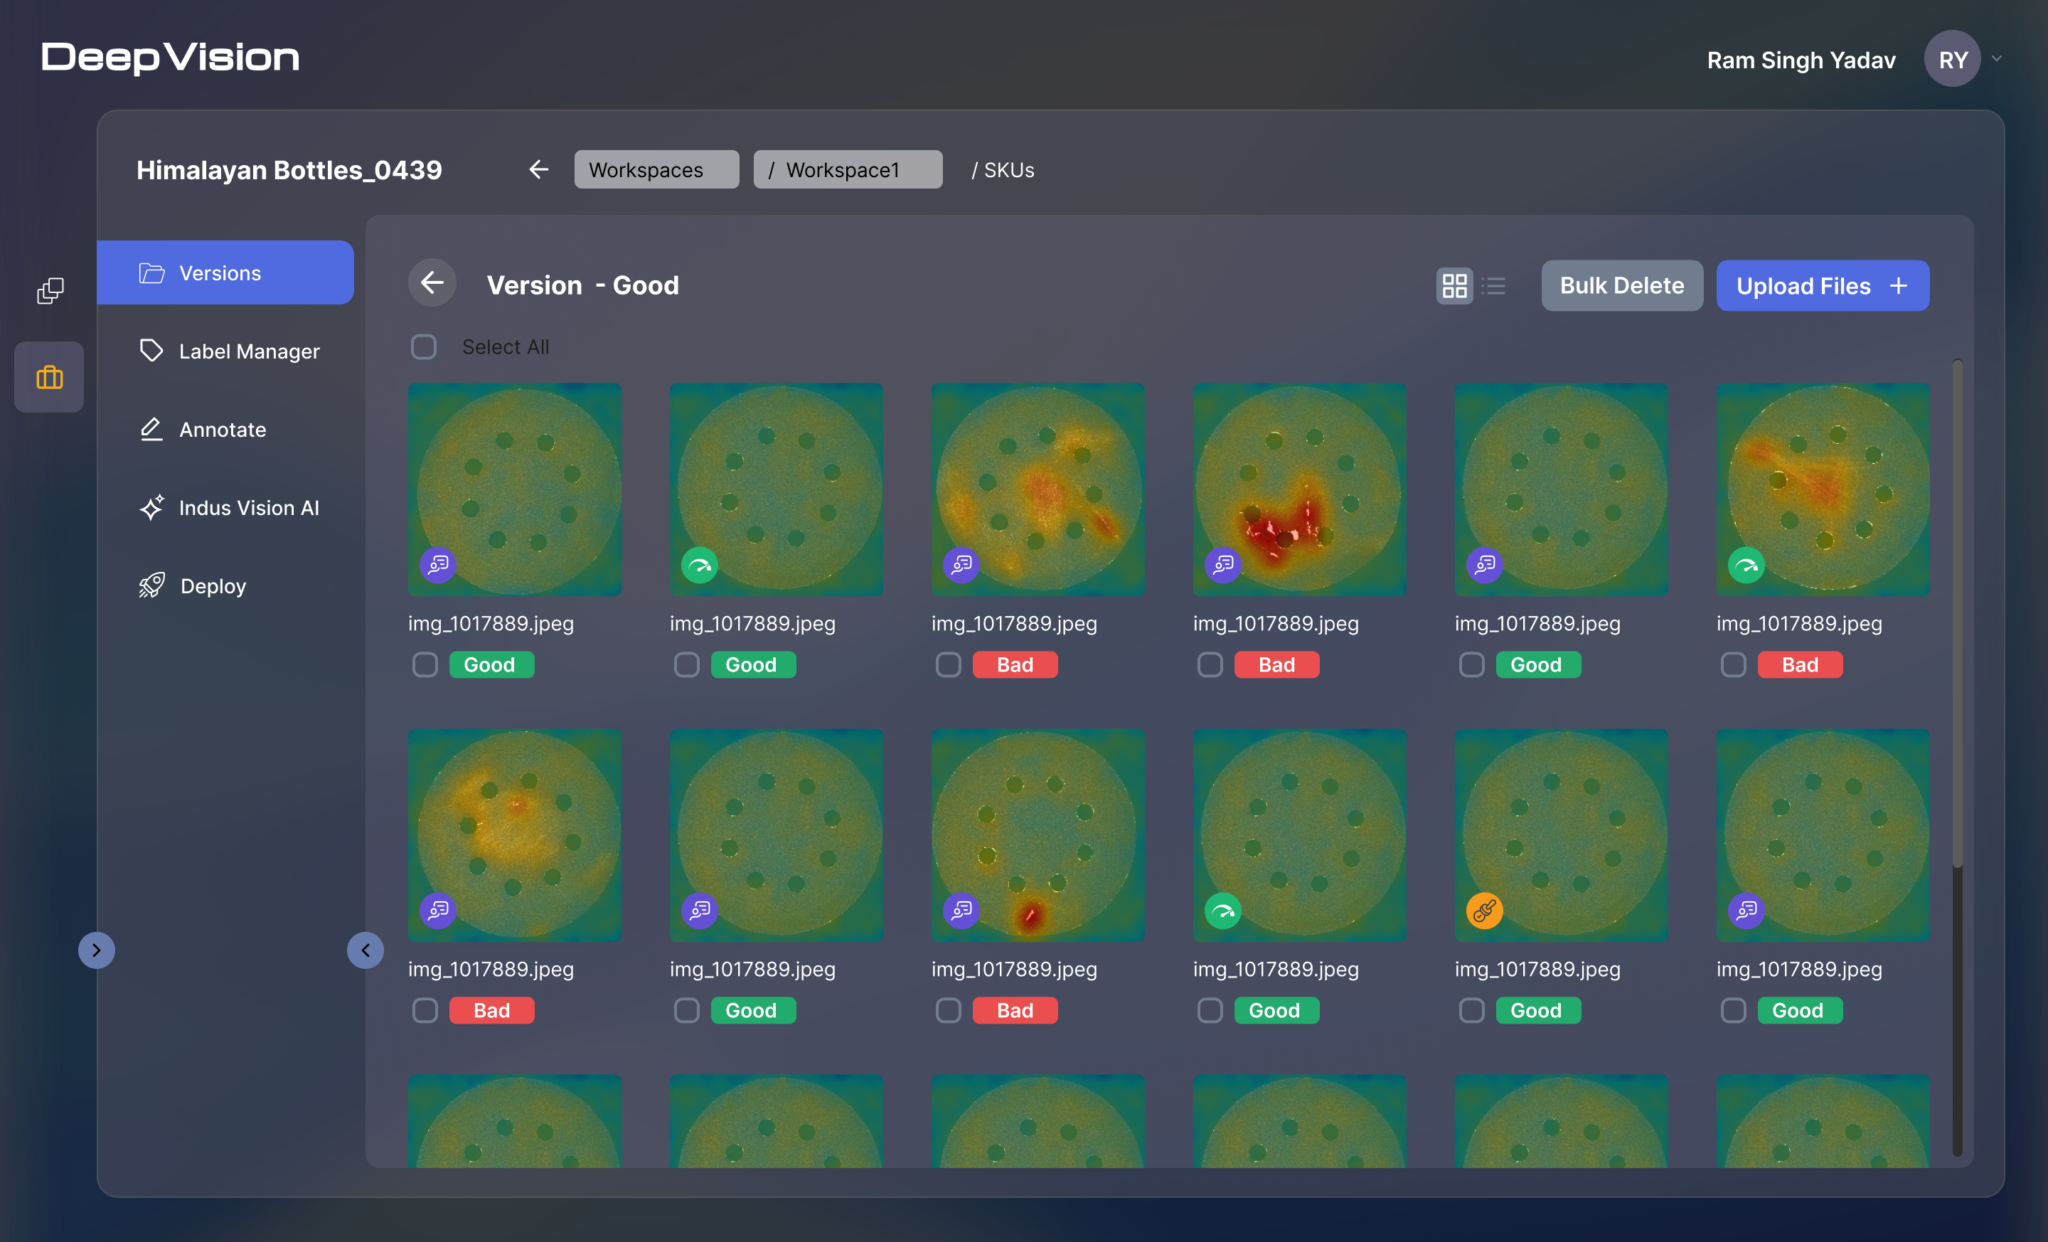This screenshot has height=1242, width=2048.
Task: Open the red-blotched fourth top-row thumbnail
Action: (x=1299, y=490)
